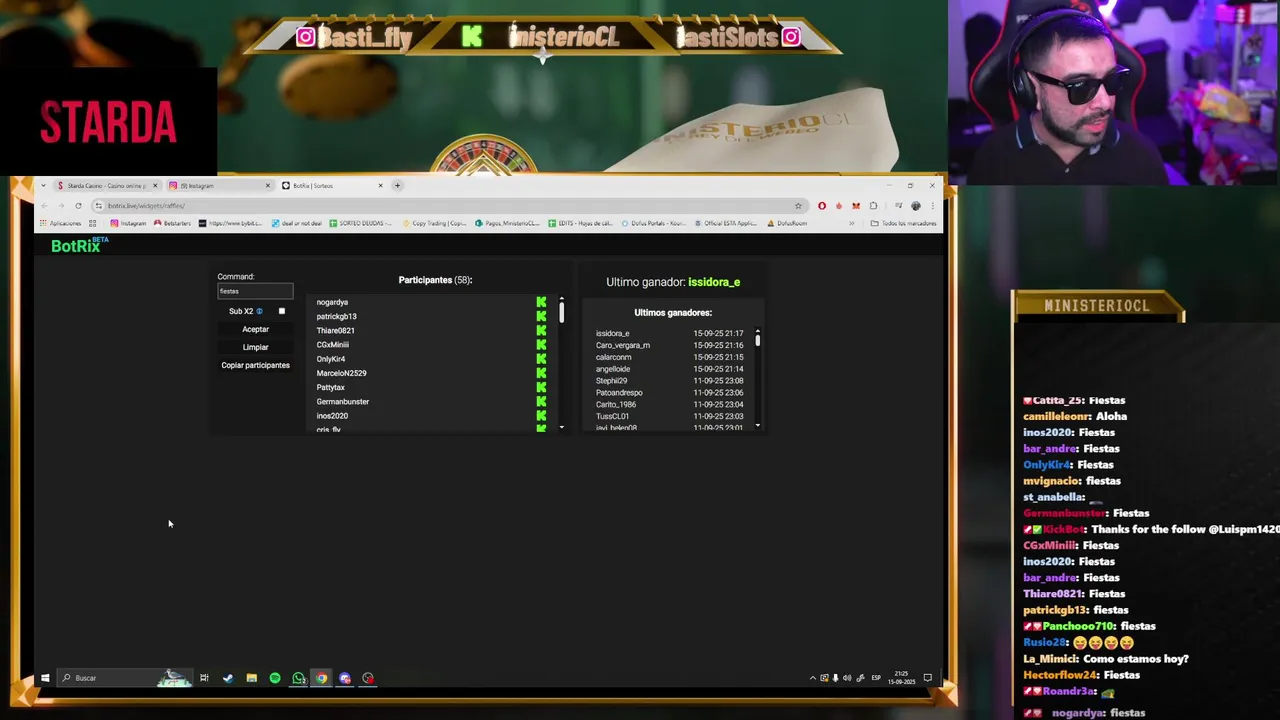Click the taskbar clock showing 21:25
This screenshot has width=1280, height=720.
point(902,678)
